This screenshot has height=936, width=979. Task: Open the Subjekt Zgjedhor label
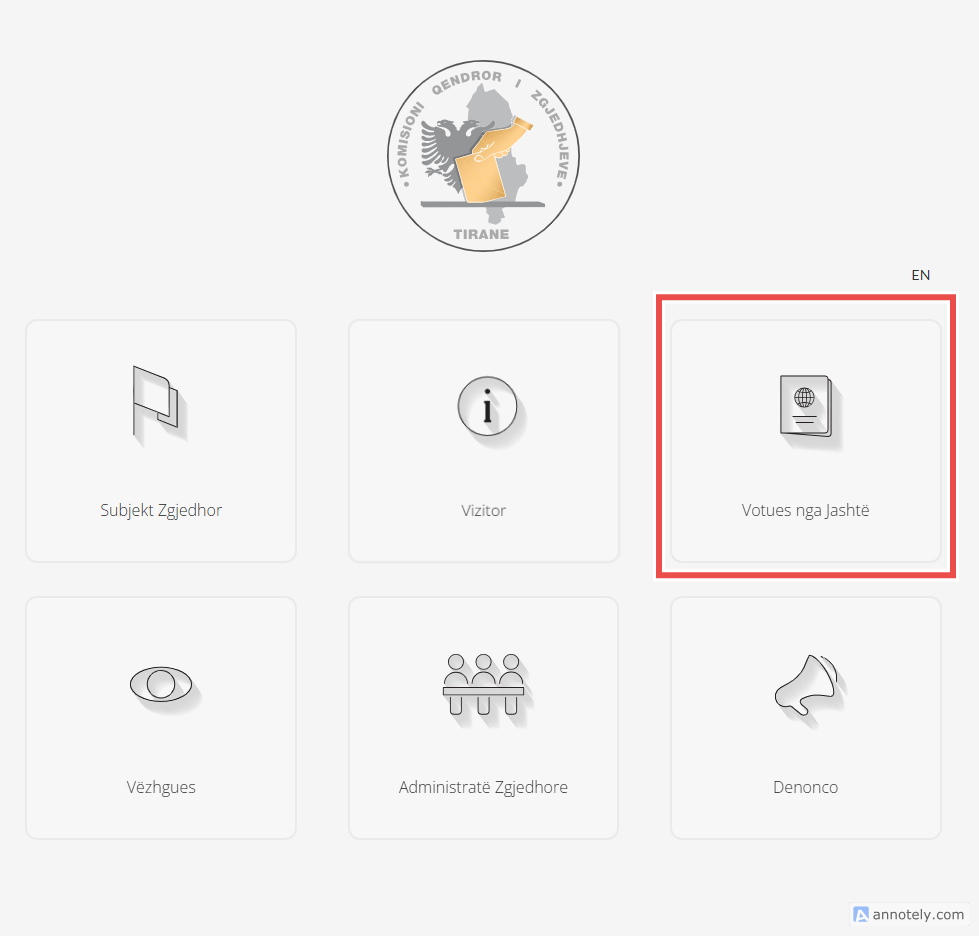[x=161, y=510]
